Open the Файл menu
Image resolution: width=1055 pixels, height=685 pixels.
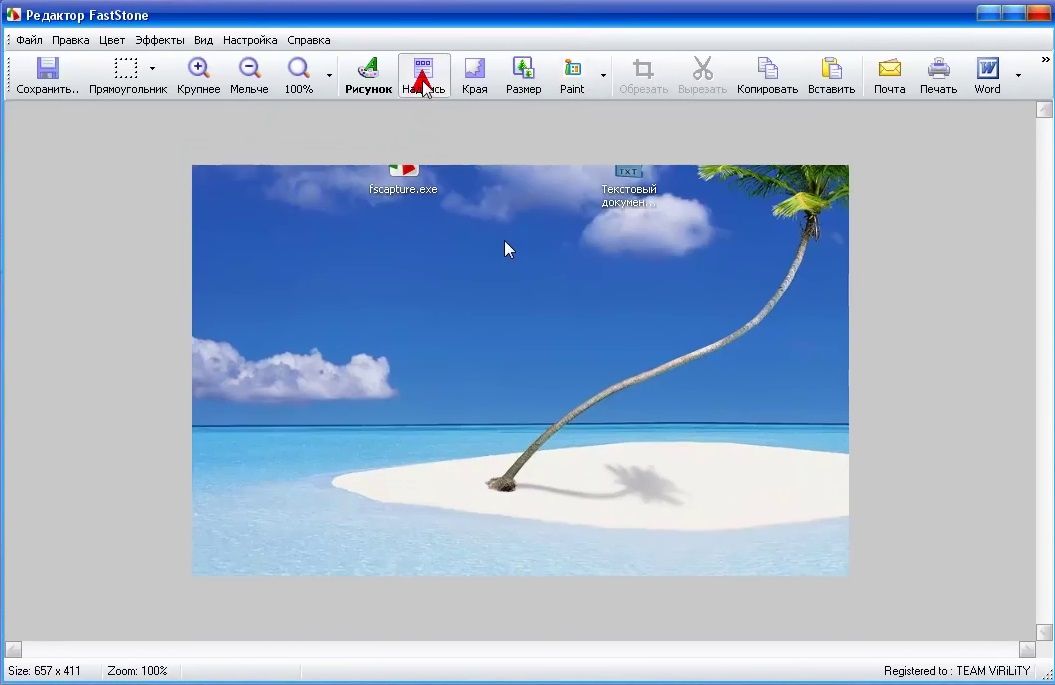tap(29, 40)
